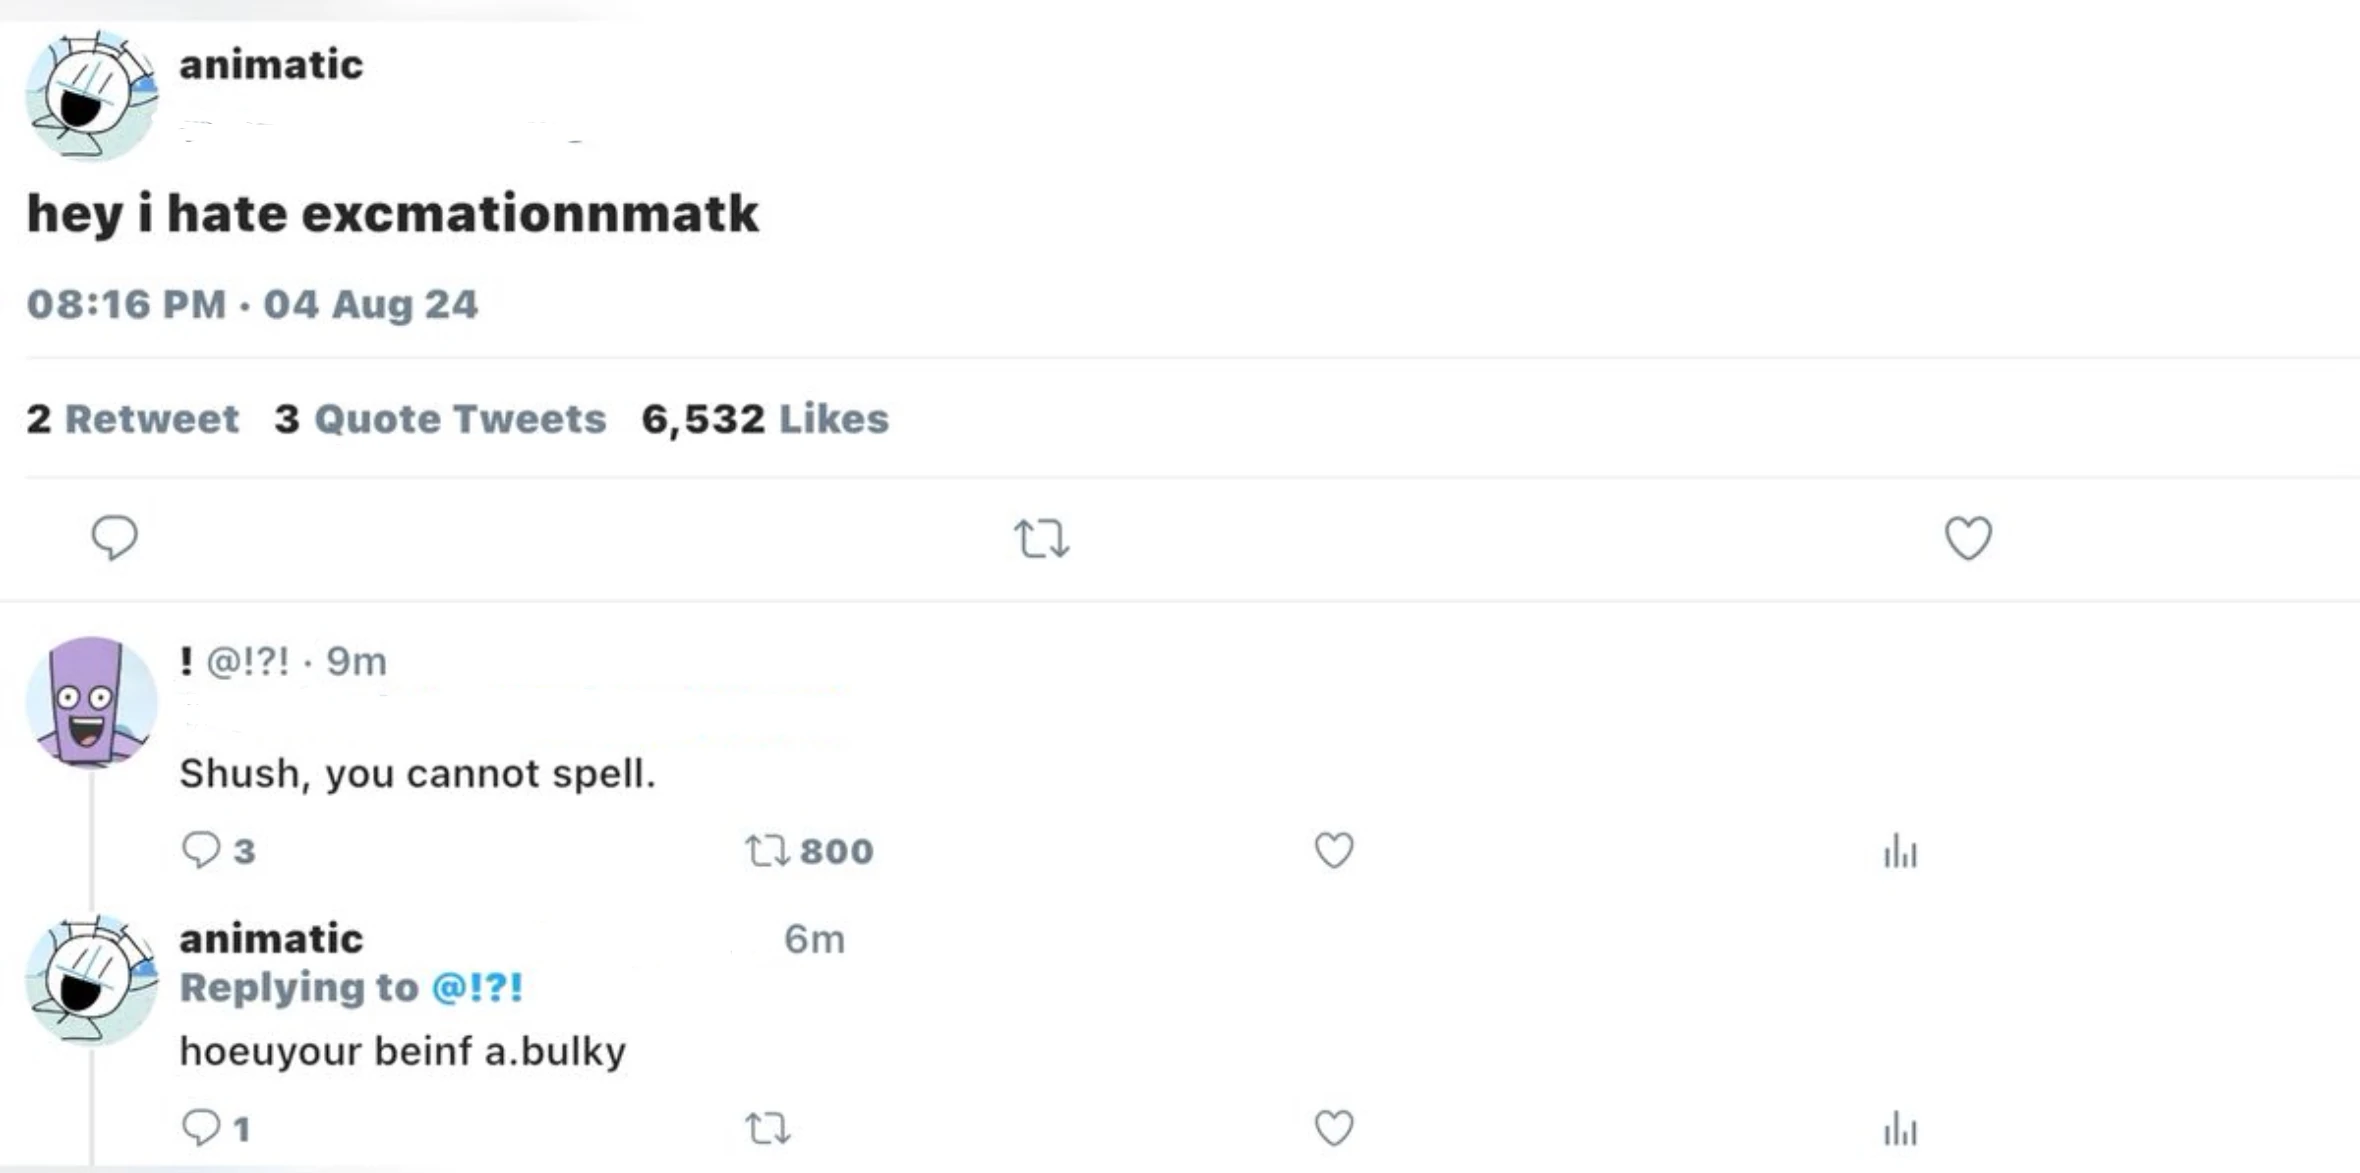
Task: View analytics for 'hoeuyour beinf' reply
Action: point(1900,1130)
